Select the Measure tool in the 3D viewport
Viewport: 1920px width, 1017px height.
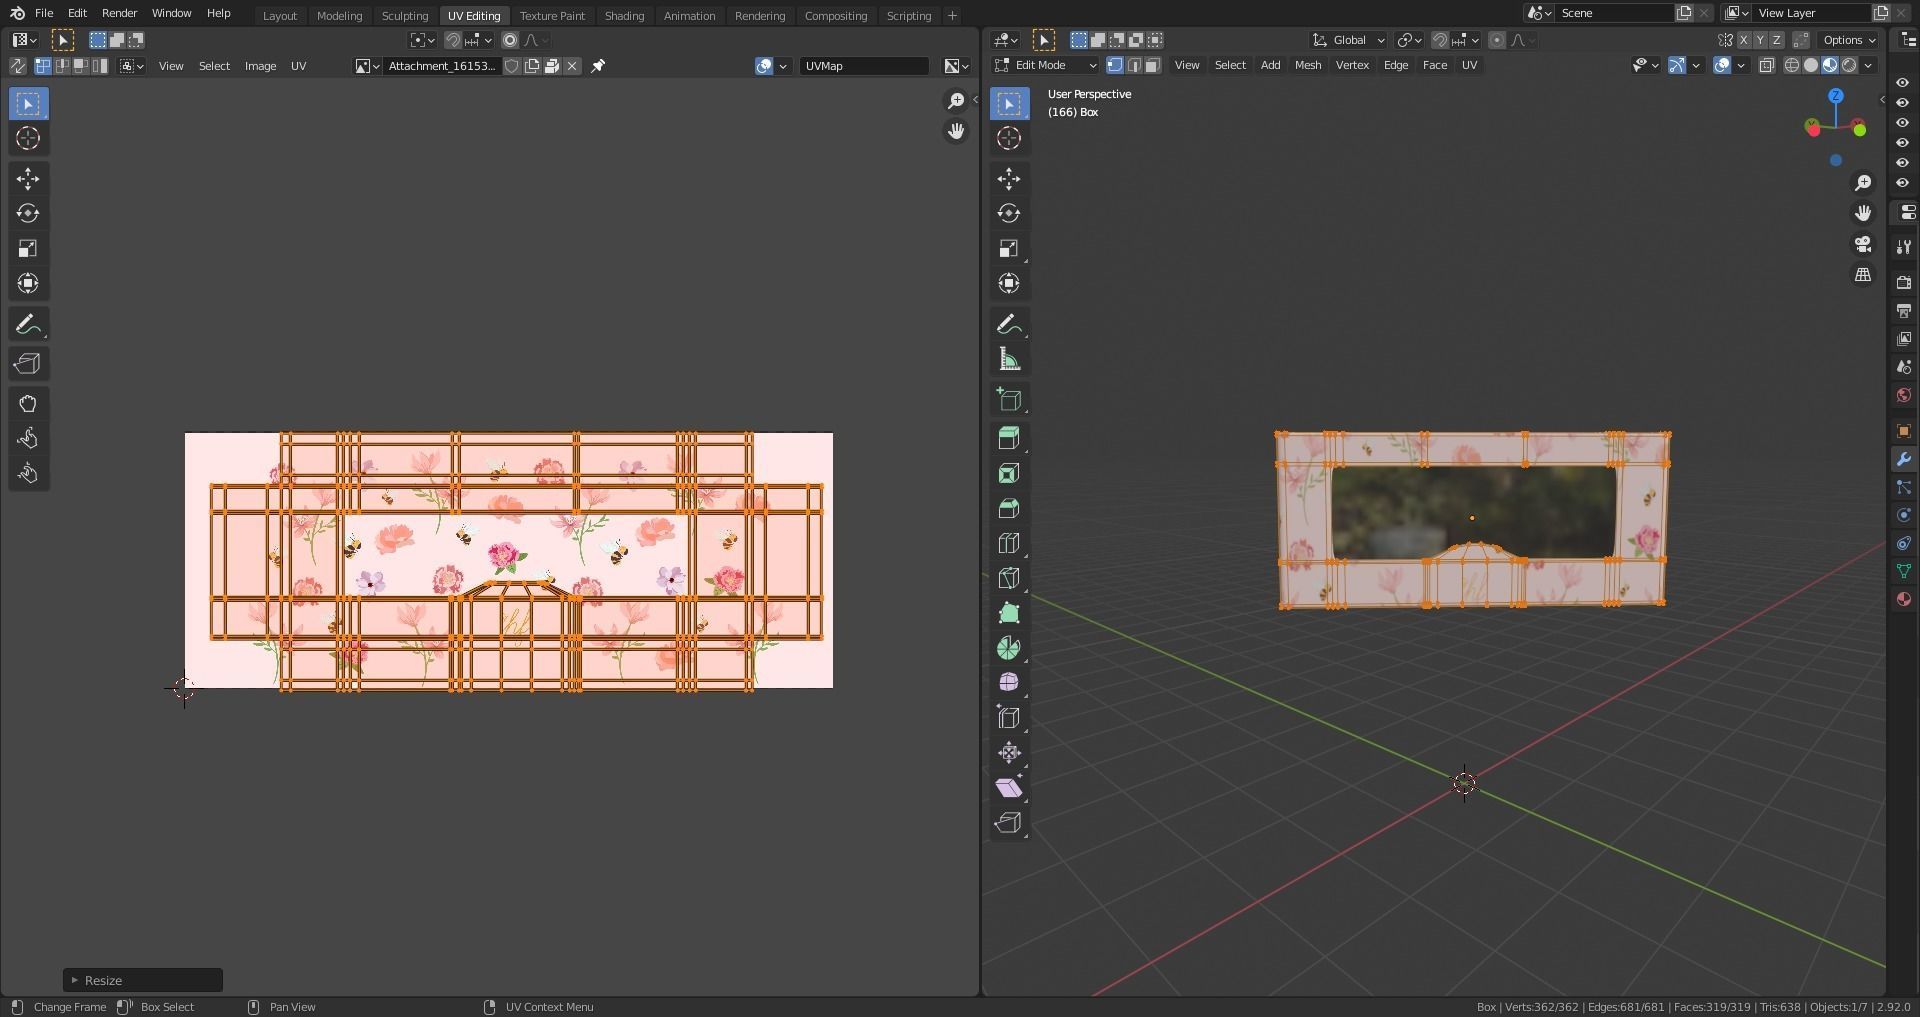(1009, 360)
